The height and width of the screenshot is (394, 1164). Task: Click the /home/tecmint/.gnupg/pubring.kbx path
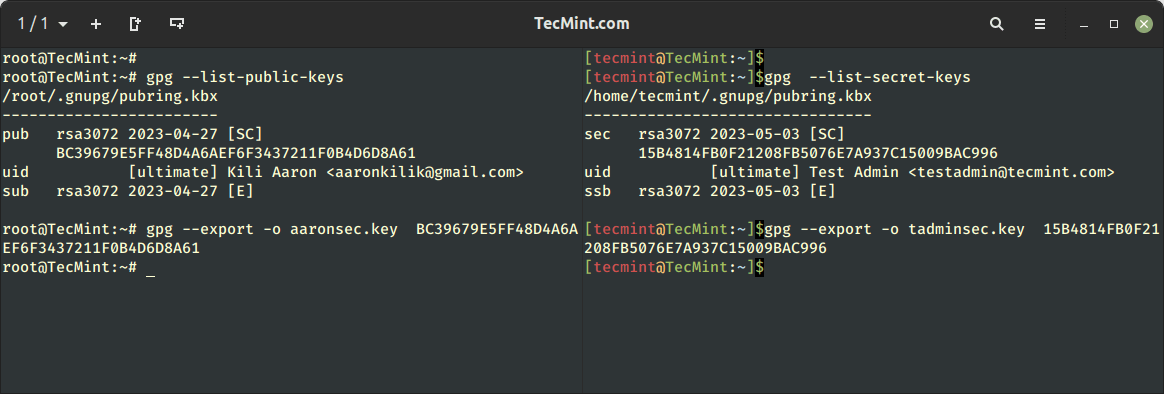pyautogui.click(x=728, y=96)
